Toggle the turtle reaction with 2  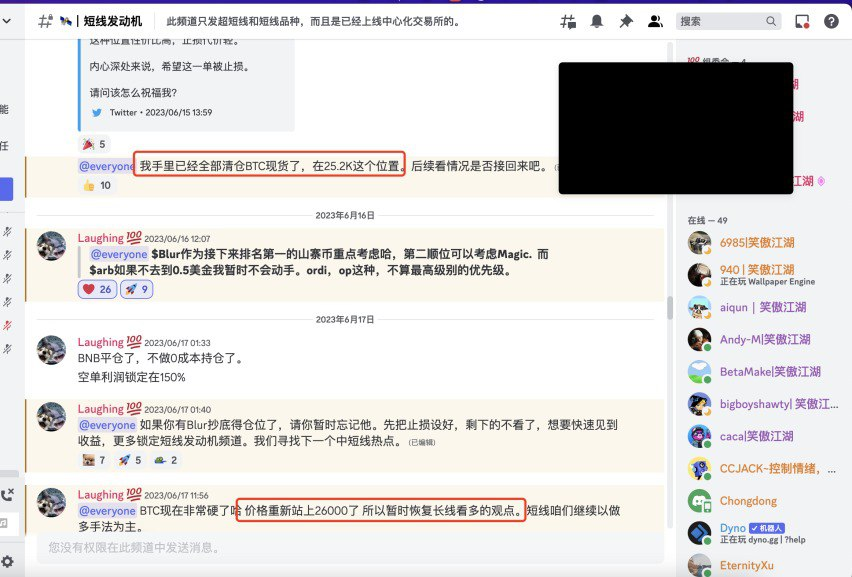[166, 460]
